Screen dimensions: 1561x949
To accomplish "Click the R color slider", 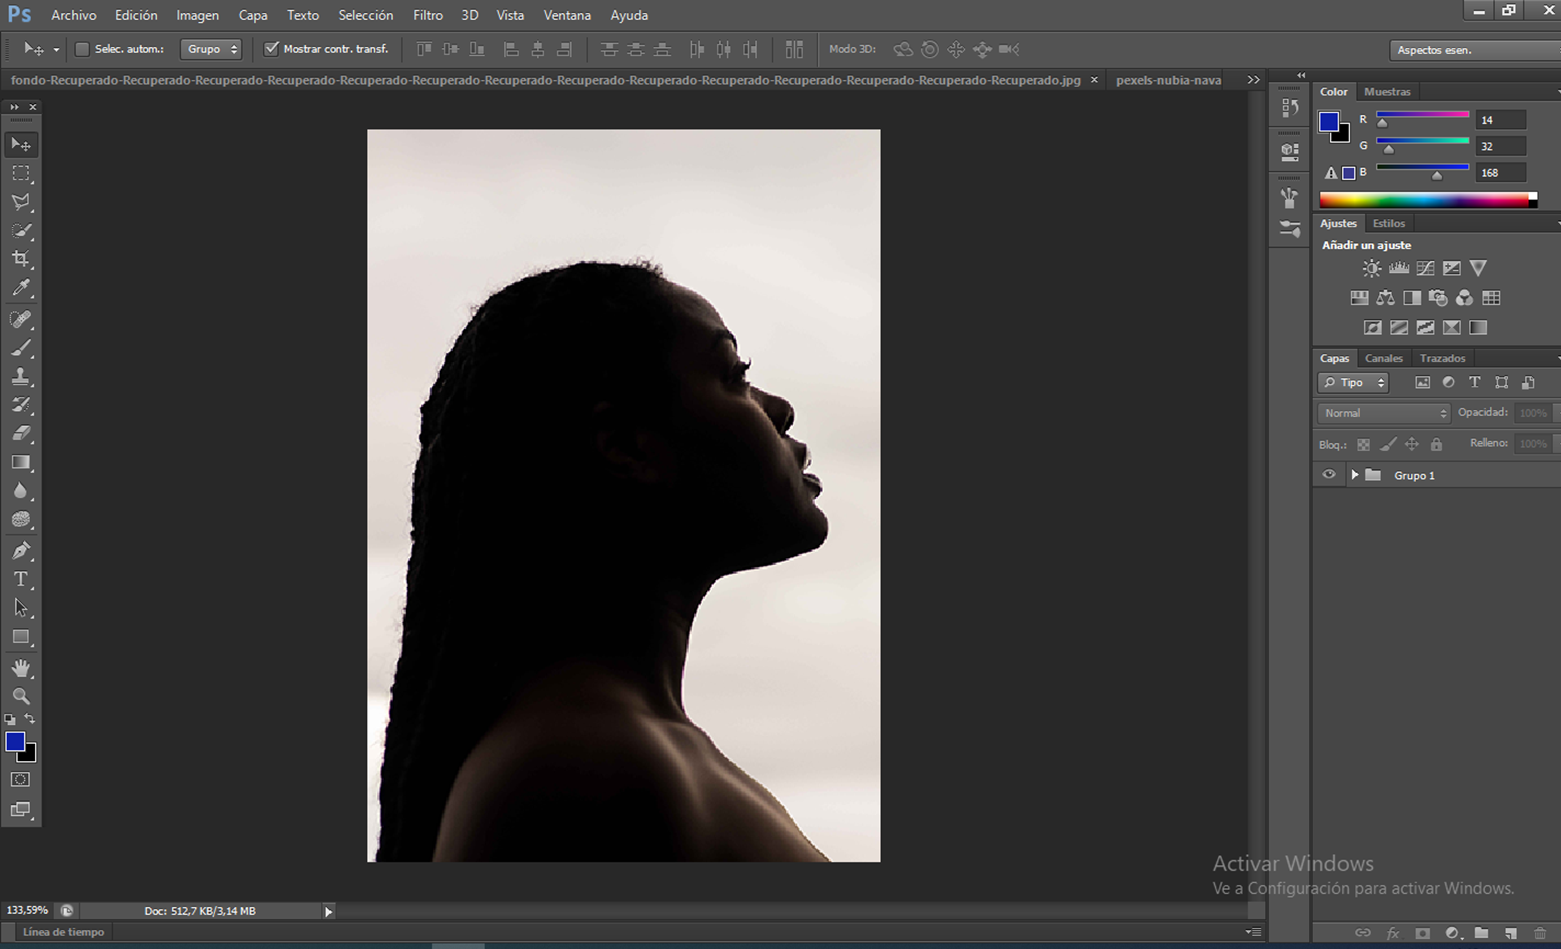I will 1423,116.
